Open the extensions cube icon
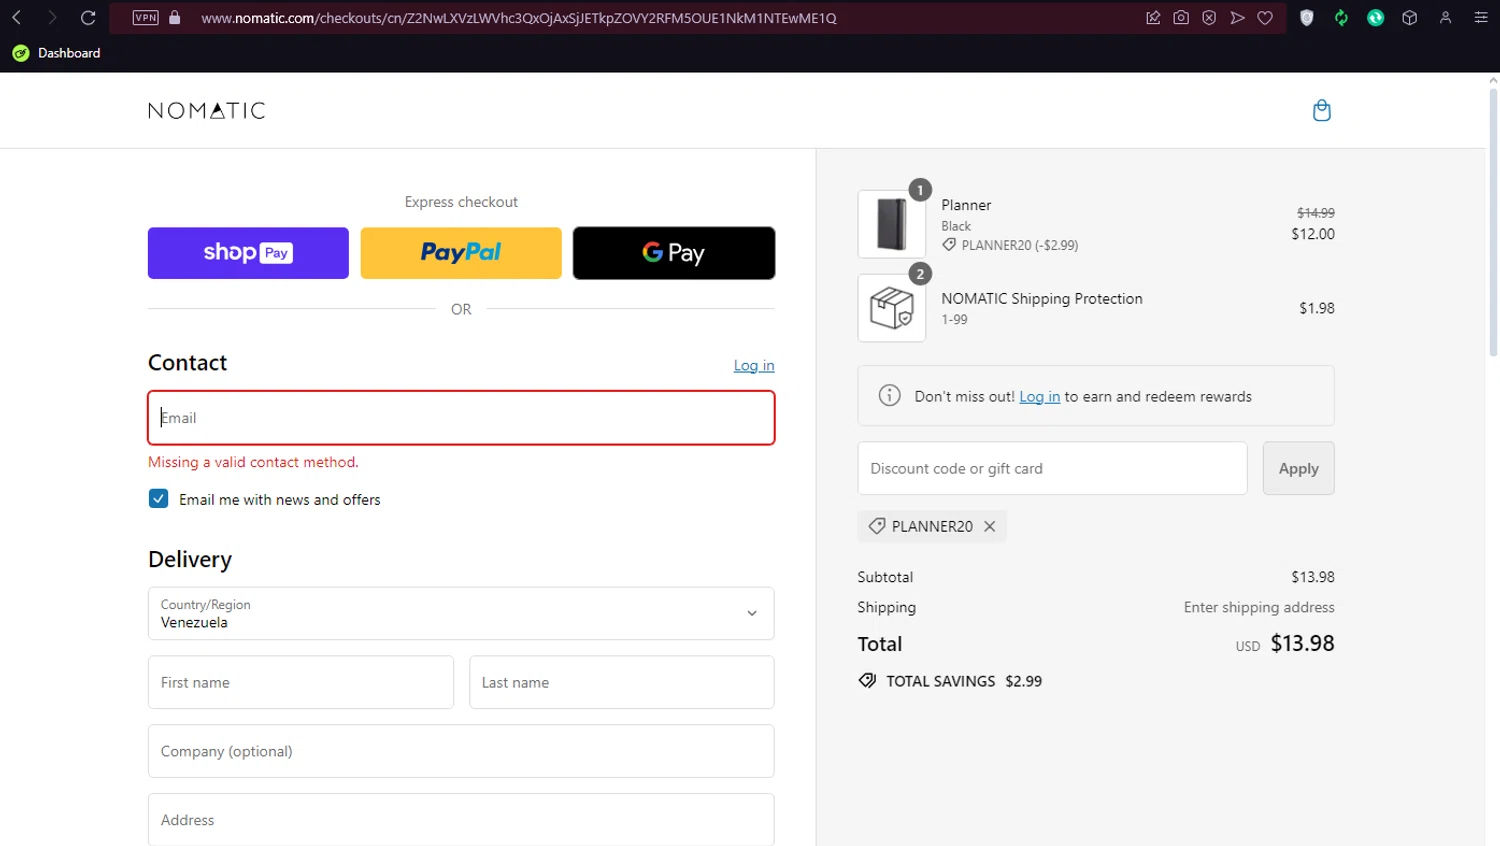Screen dimensions: 1500x846 tap(1410, 18)
